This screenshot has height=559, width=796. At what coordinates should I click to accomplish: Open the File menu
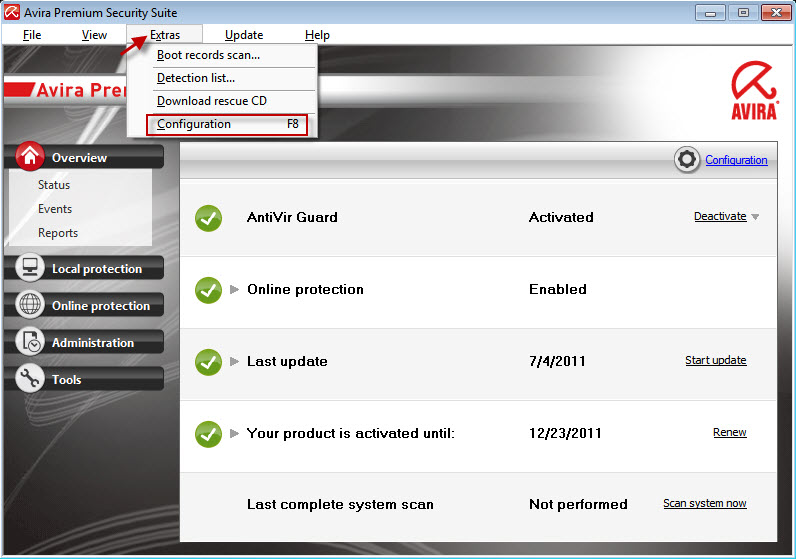pyautogui.click(x=32, y=35)
